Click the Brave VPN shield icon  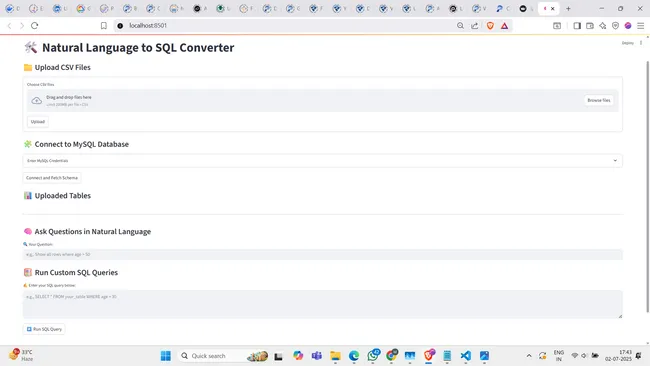pyautogui.click(x=615, y=26)
